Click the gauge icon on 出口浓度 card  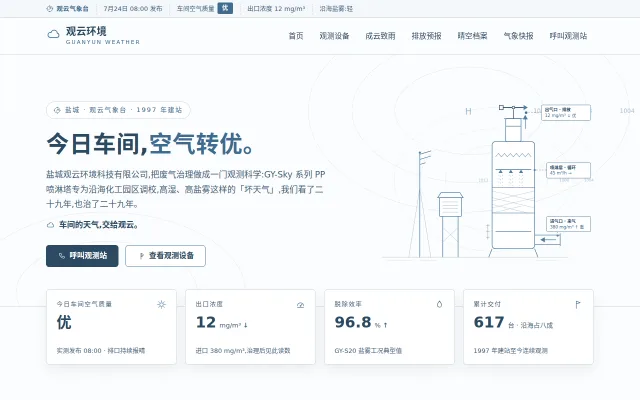click(x=300, y=305)
